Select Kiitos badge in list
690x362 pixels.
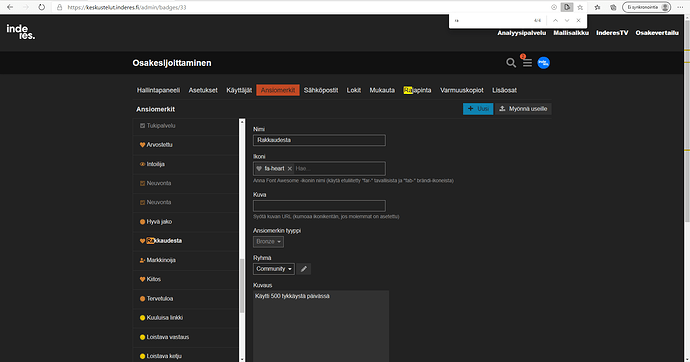click(x=186, y=279)
